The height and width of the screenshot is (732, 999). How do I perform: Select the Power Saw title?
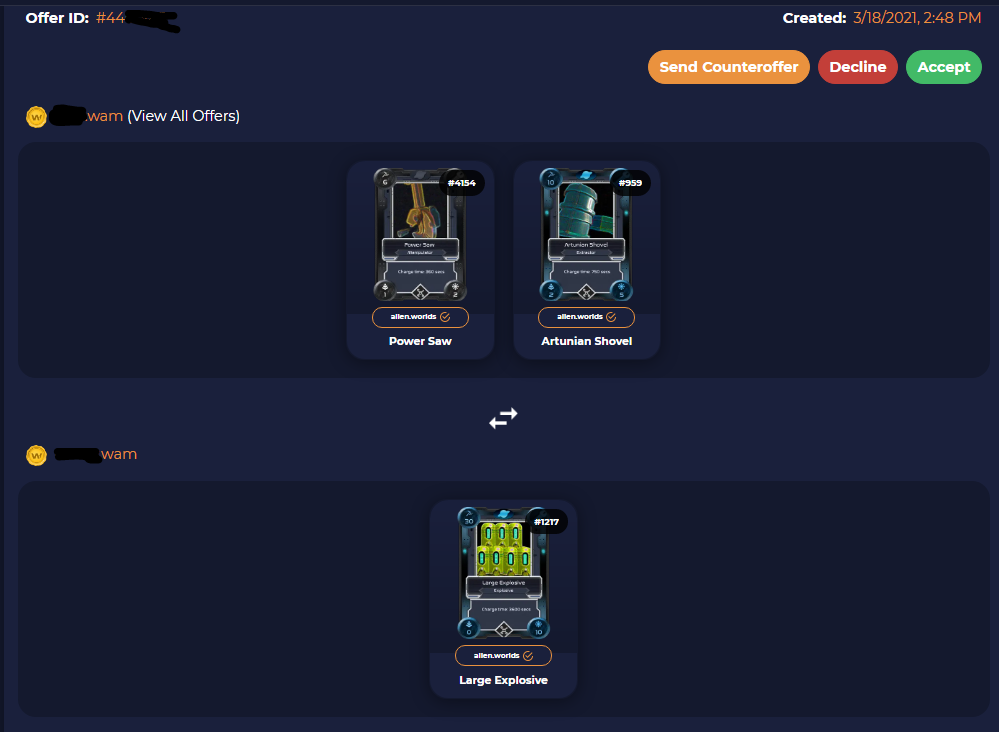click(420, 341)
